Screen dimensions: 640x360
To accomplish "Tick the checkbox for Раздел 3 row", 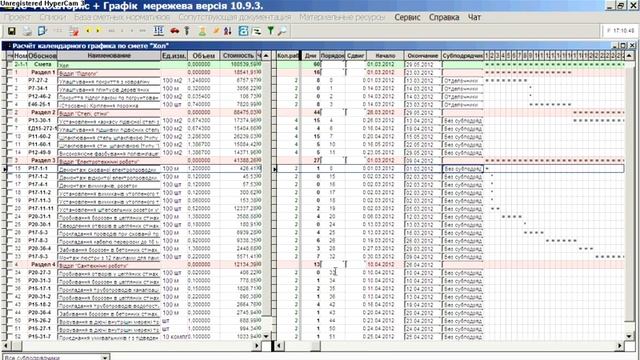I will 10,160.
